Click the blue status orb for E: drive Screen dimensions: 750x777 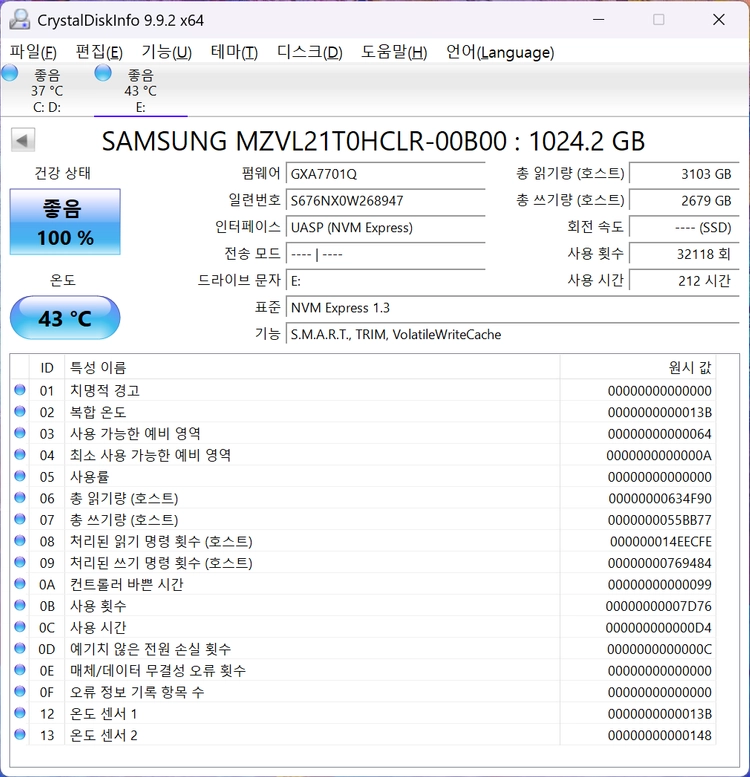[x=103, y=73]
